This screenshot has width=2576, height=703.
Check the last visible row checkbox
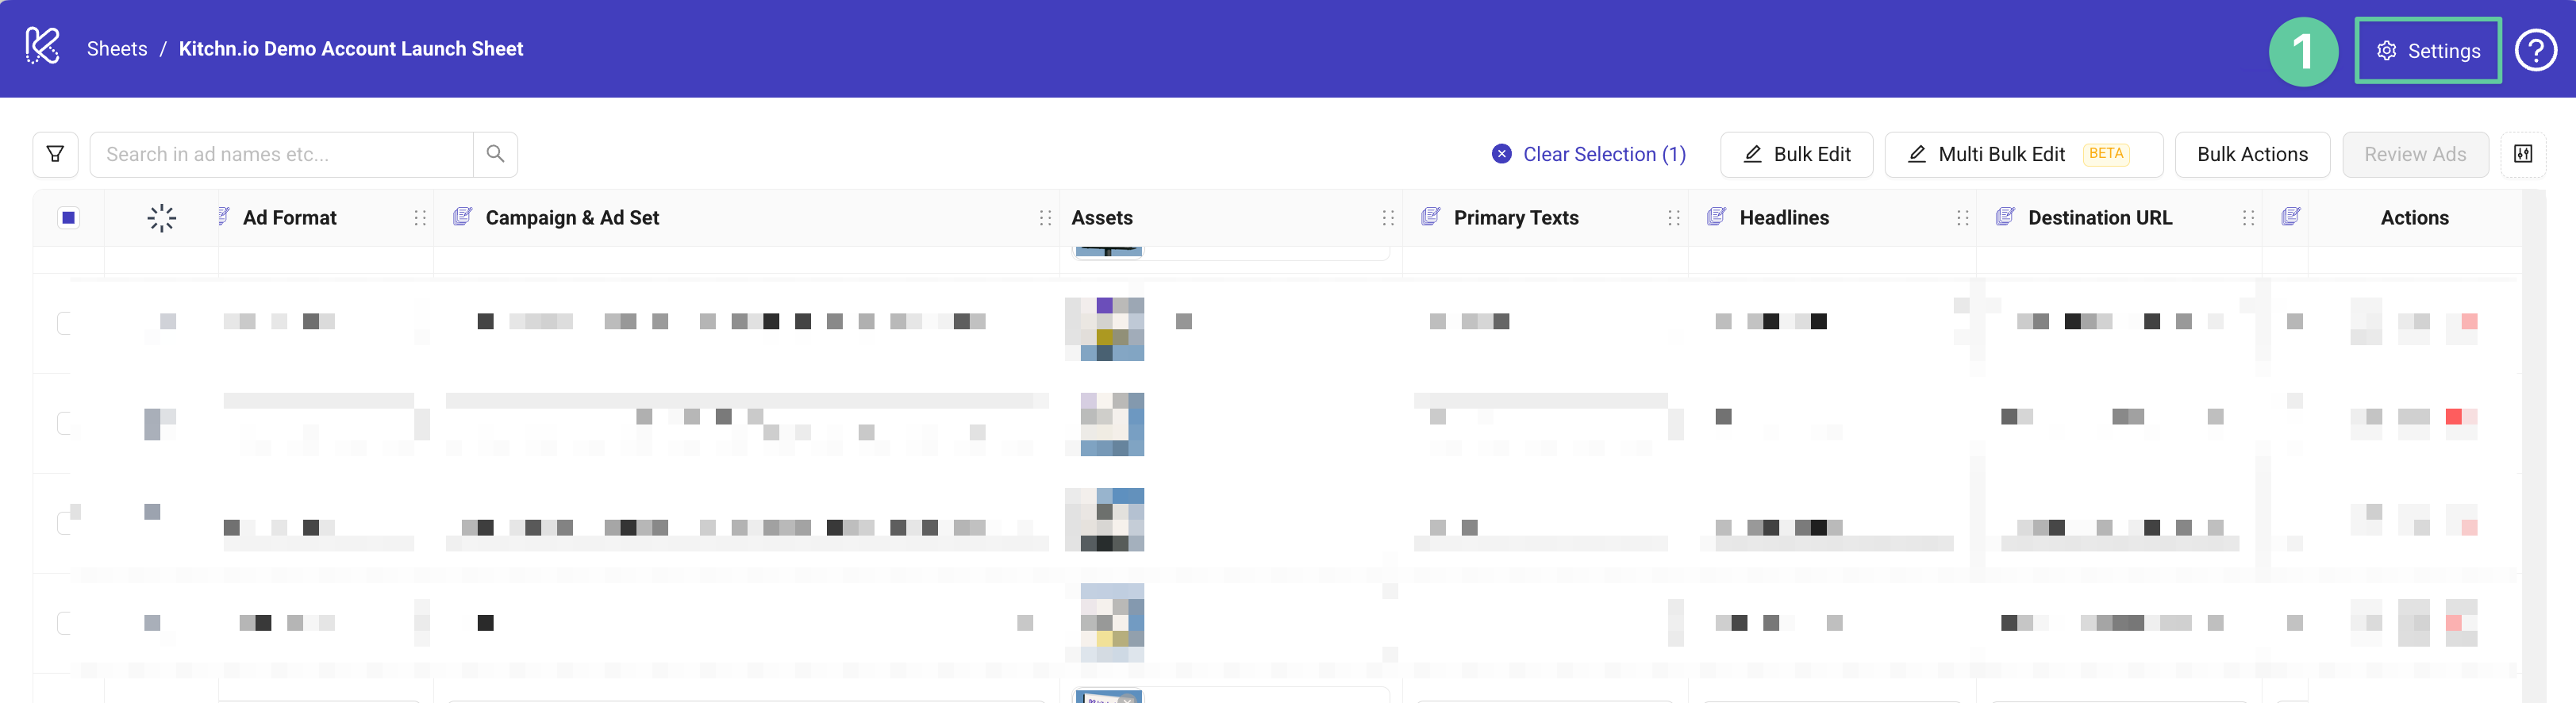pos(66,623)
